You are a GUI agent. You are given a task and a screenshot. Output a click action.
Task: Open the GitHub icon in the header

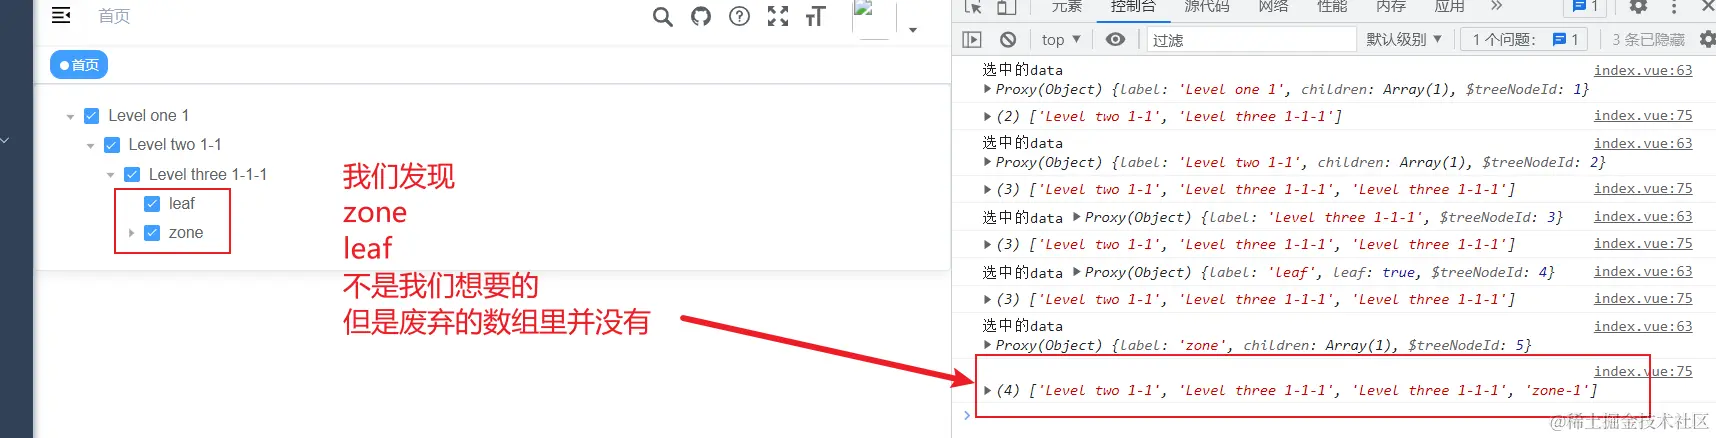[701, 16]
